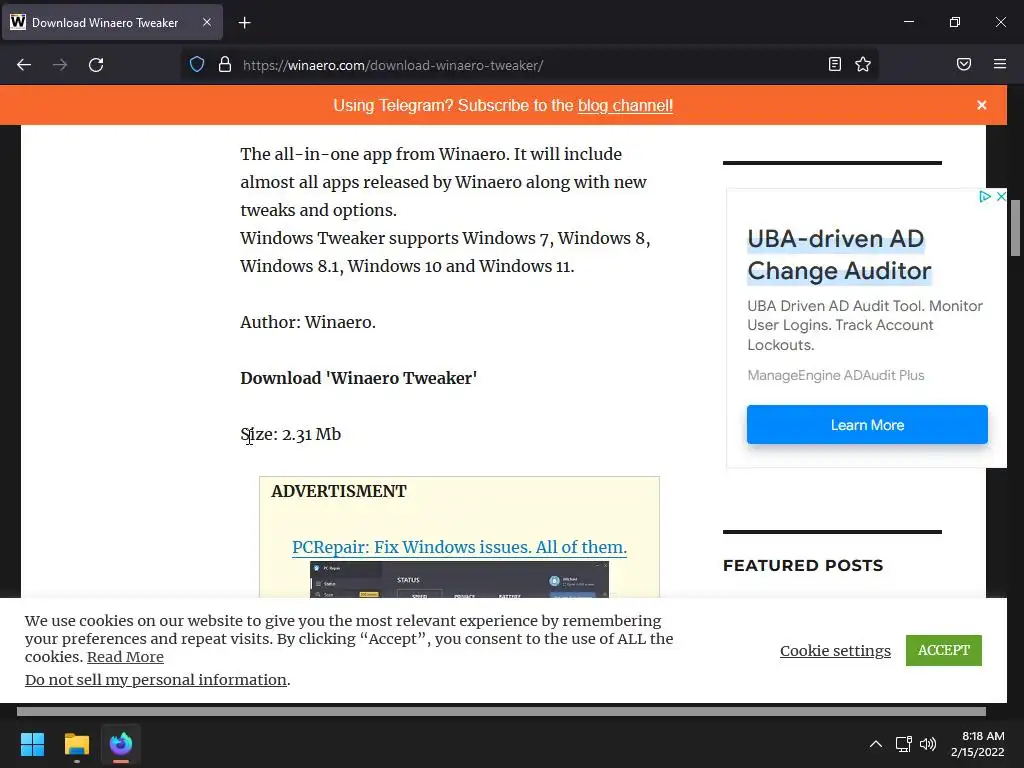This screenshot has height=768, width=1024.
Task: Open the Windows Start menu
Action: 32,744
